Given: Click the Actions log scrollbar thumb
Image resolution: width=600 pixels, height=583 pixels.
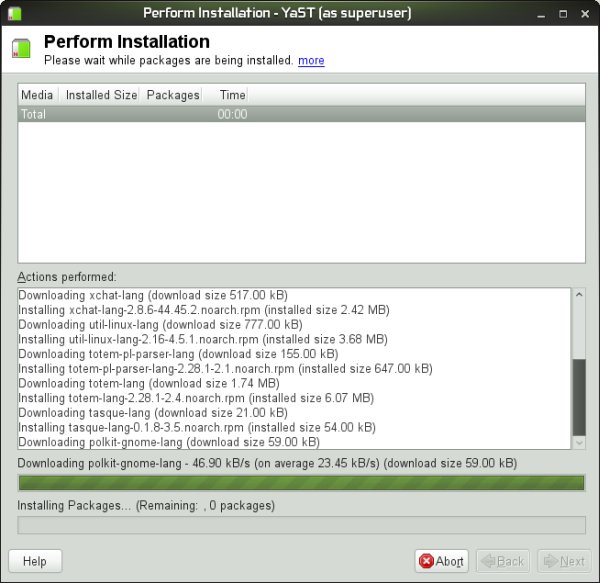Looking at the screenshot, I should coord(579,397).
